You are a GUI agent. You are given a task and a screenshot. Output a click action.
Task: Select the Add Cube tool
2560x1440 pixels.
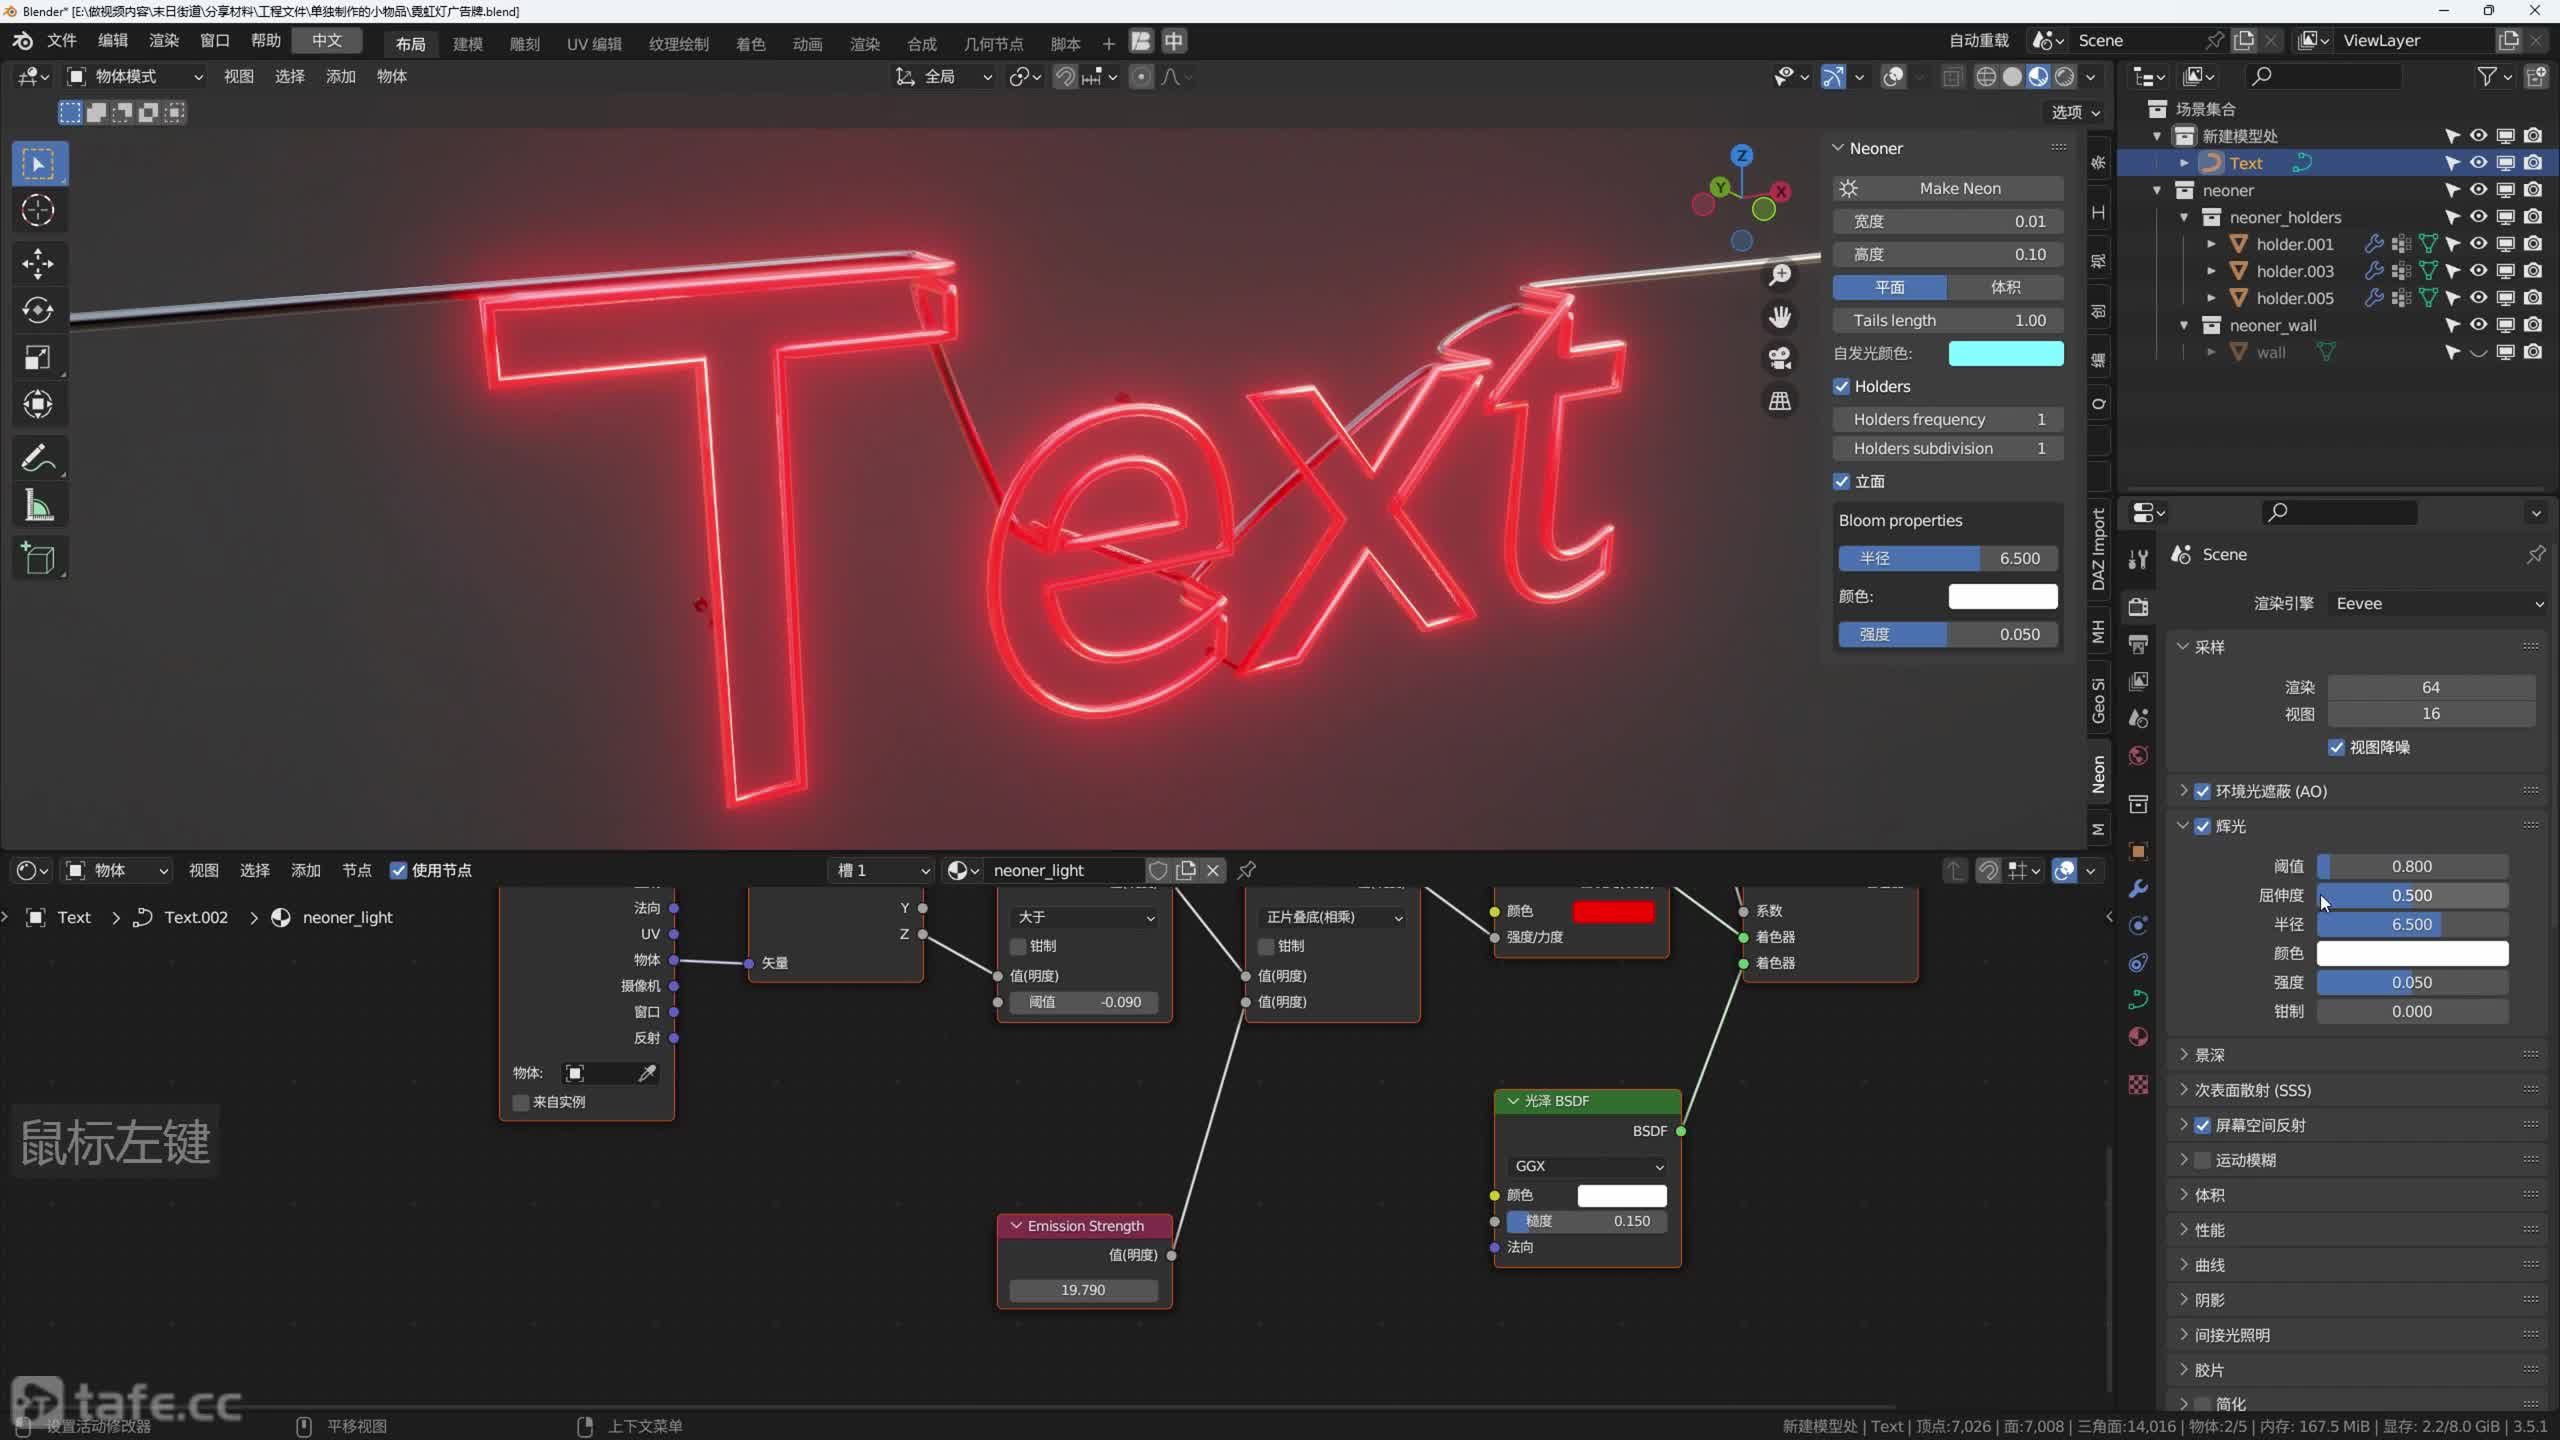[x=38, y=559]
